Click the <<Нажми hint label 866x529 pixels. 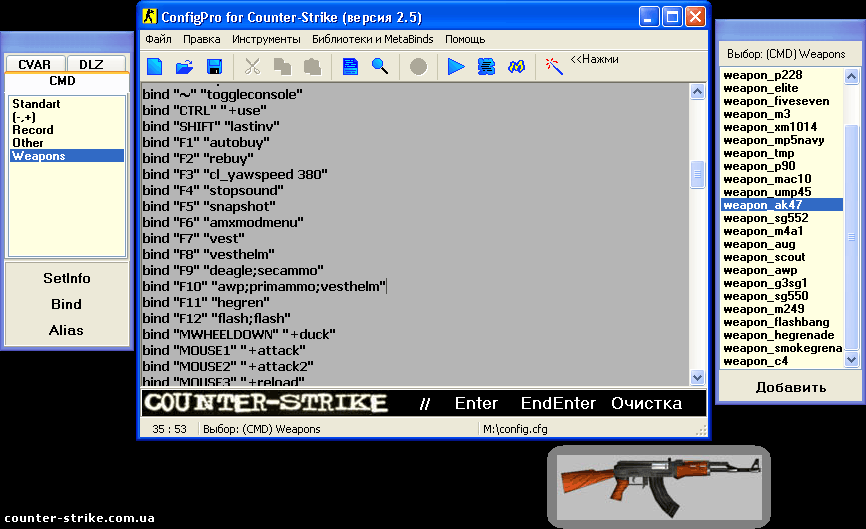[594, 59]
